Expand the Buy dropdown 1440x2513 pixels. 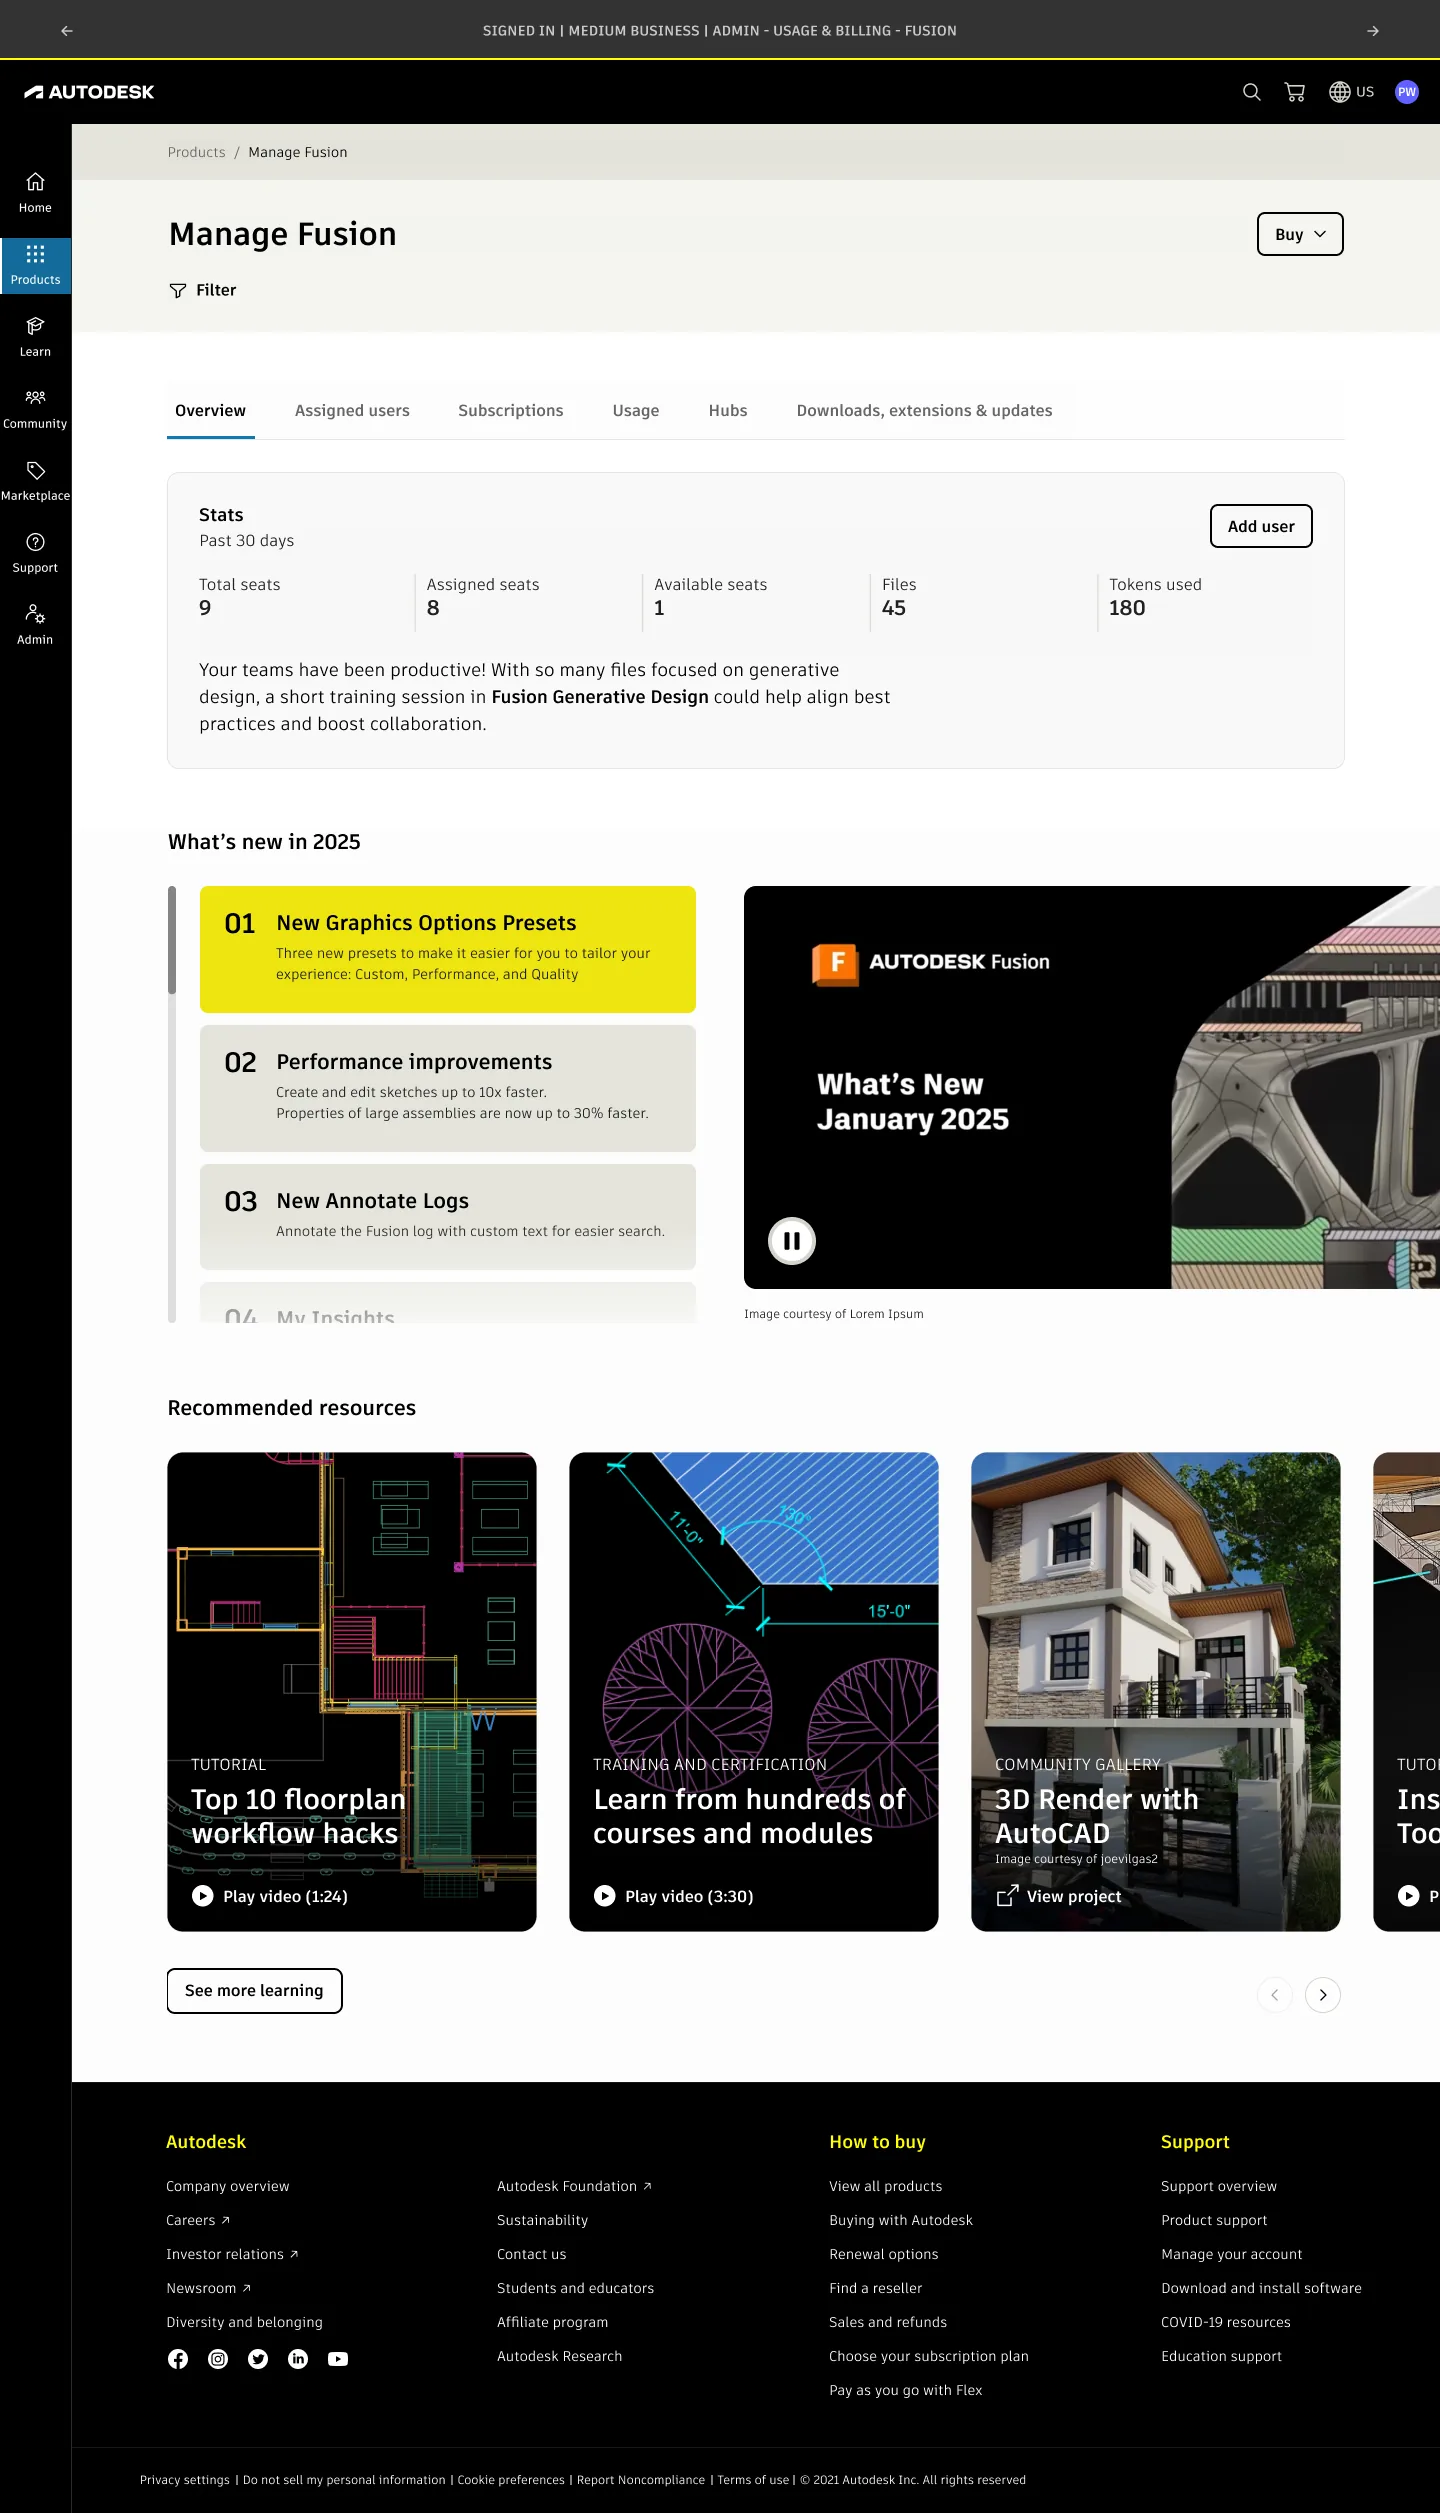pyautogui.click(x=1300, y=234)
